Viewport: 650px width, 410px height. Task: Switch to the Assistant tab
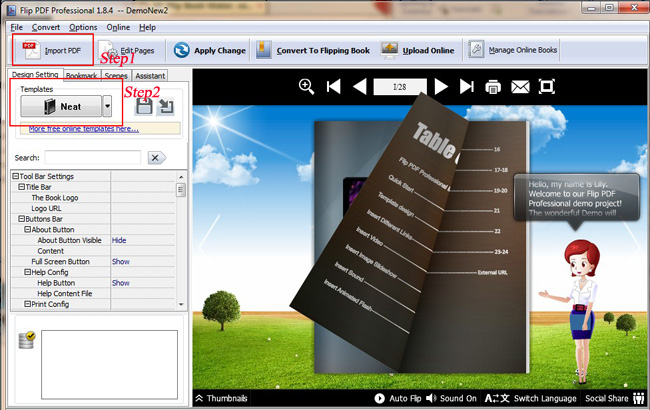[150, 75]
